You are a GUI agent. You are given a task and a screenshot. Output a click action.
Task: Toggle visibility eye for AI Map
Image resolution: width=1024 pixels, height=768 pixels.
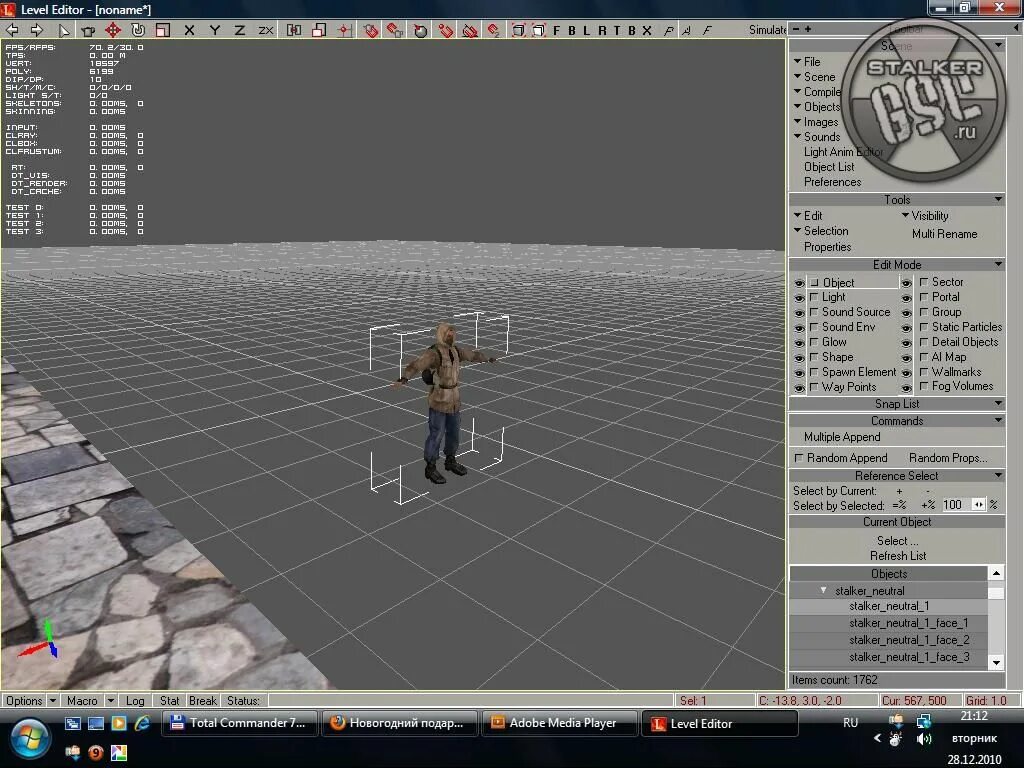(906, 358)
